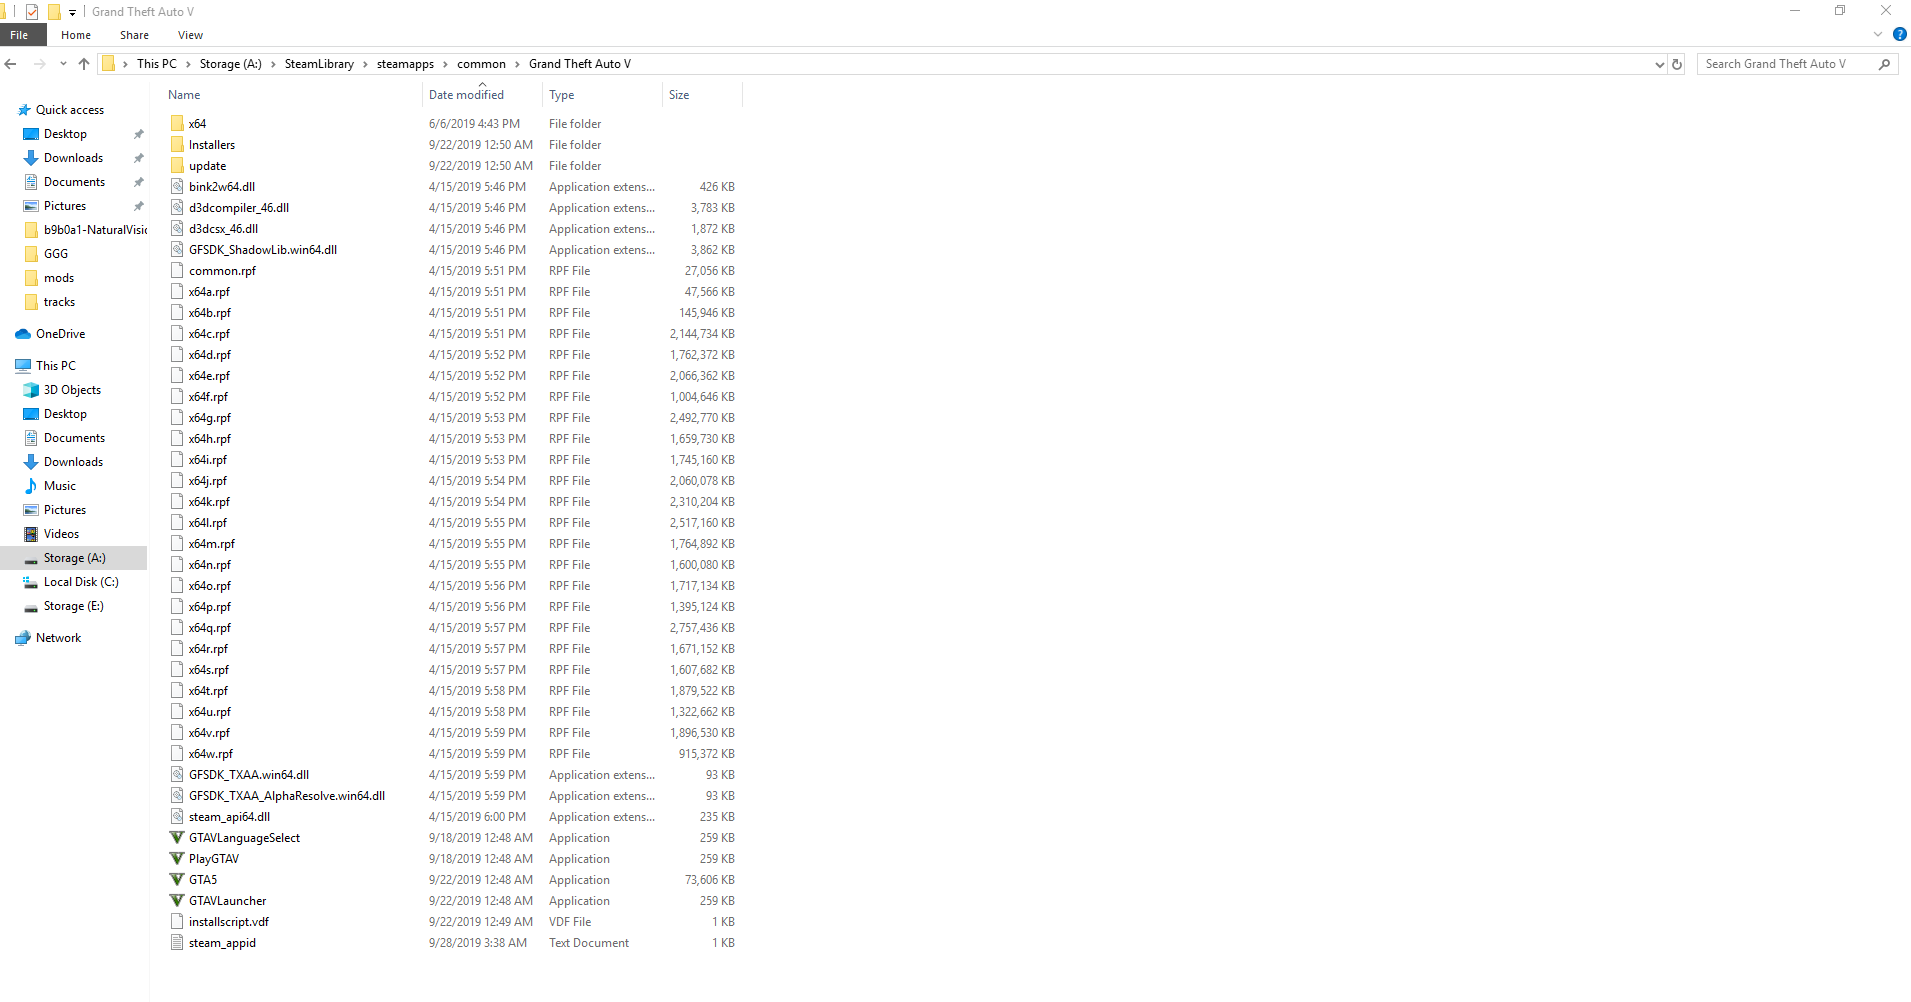Go back with the Back arrow

pyautogui.click(x=11, y=64)
